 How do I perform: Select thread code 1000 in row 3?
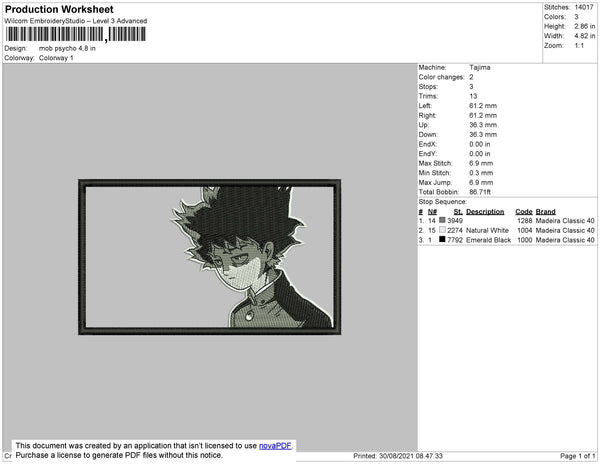pyautogui.click(x=525, y=240)
